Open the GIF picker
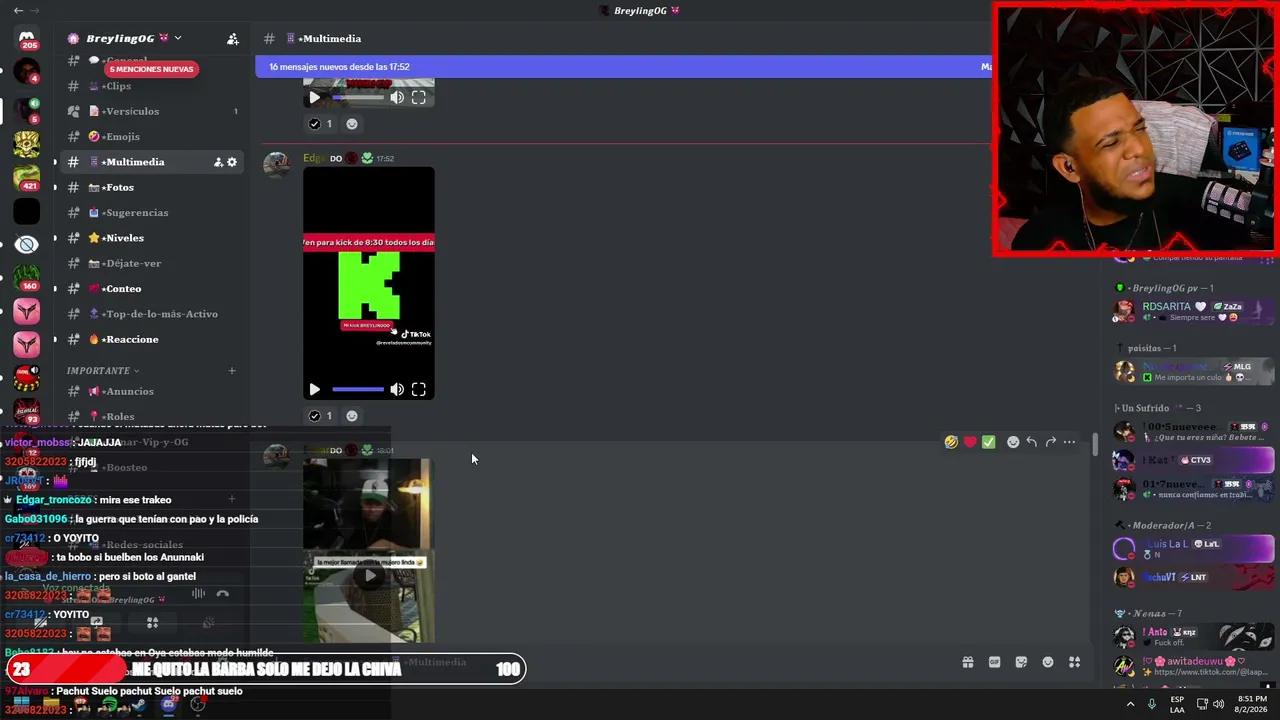 (995, 662)
